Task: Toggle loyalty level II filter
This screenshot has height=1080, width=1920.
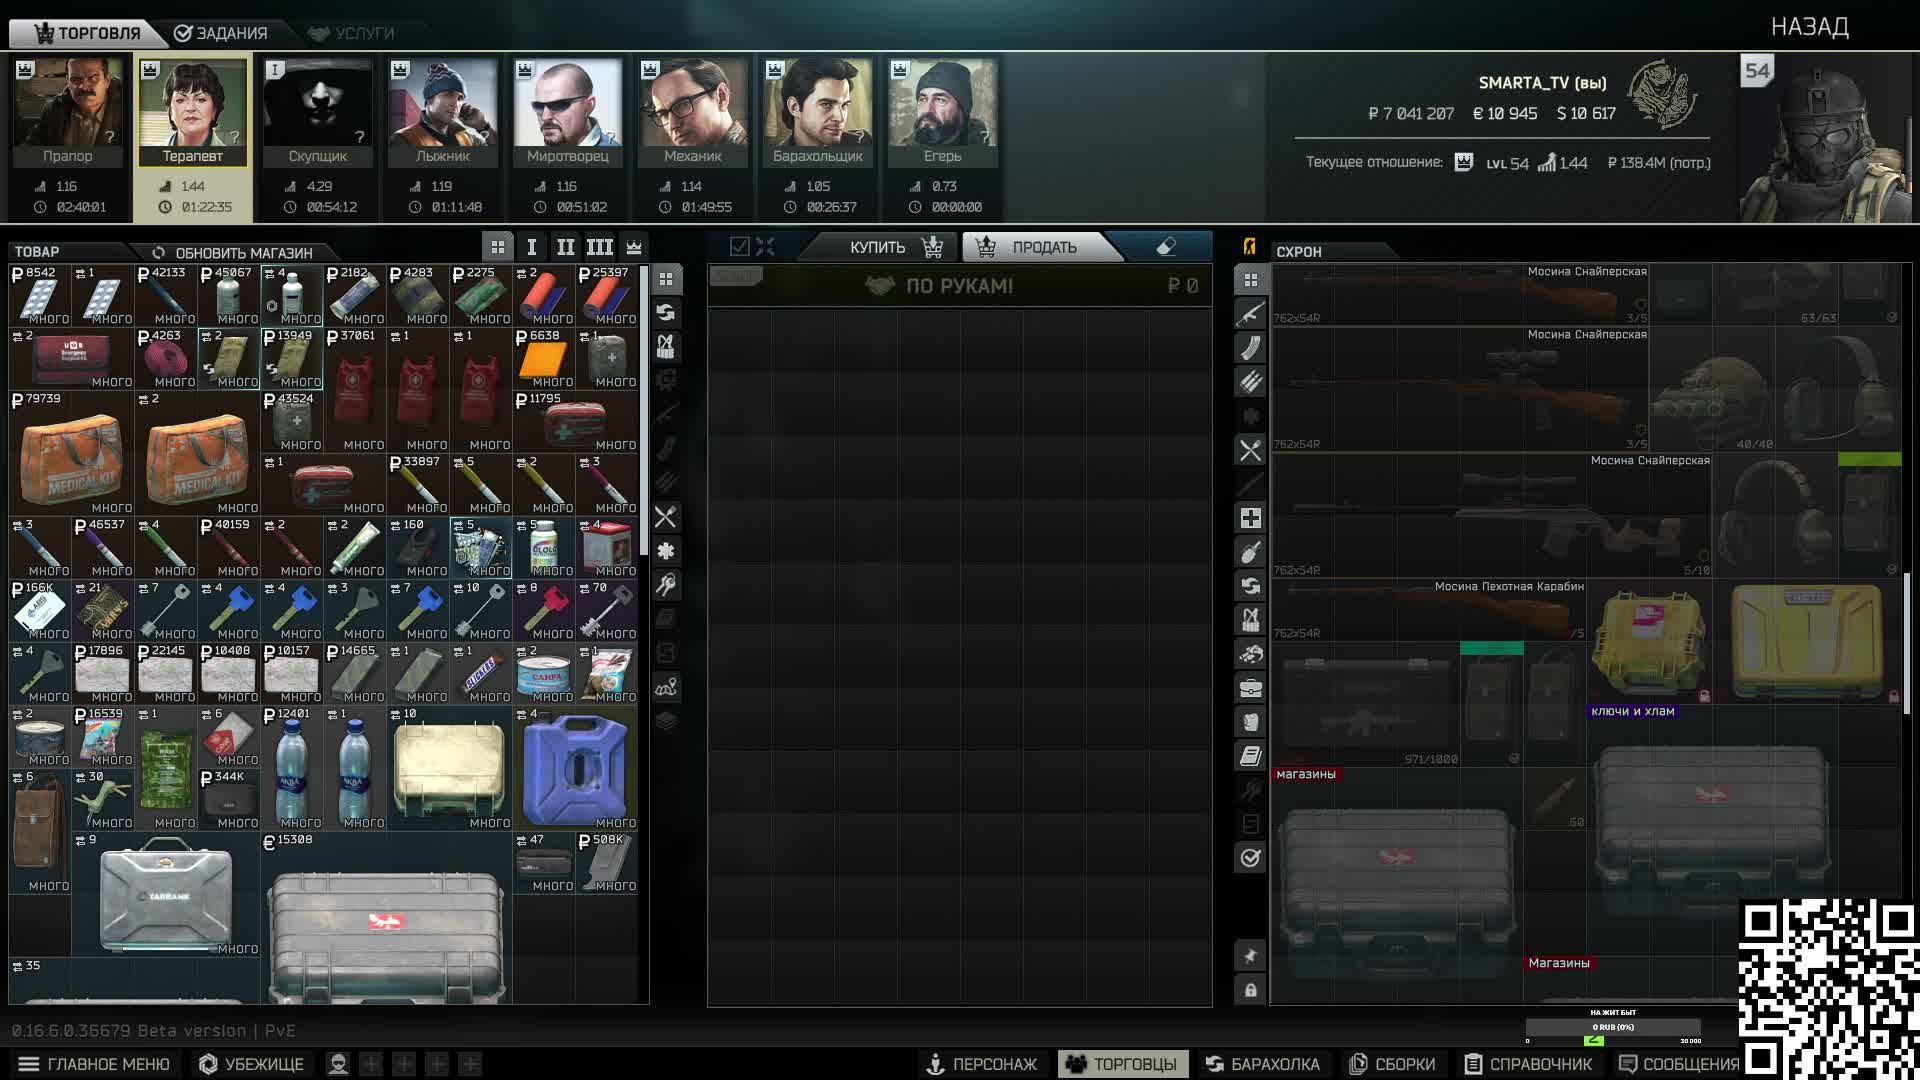Action: pos(565,247)
